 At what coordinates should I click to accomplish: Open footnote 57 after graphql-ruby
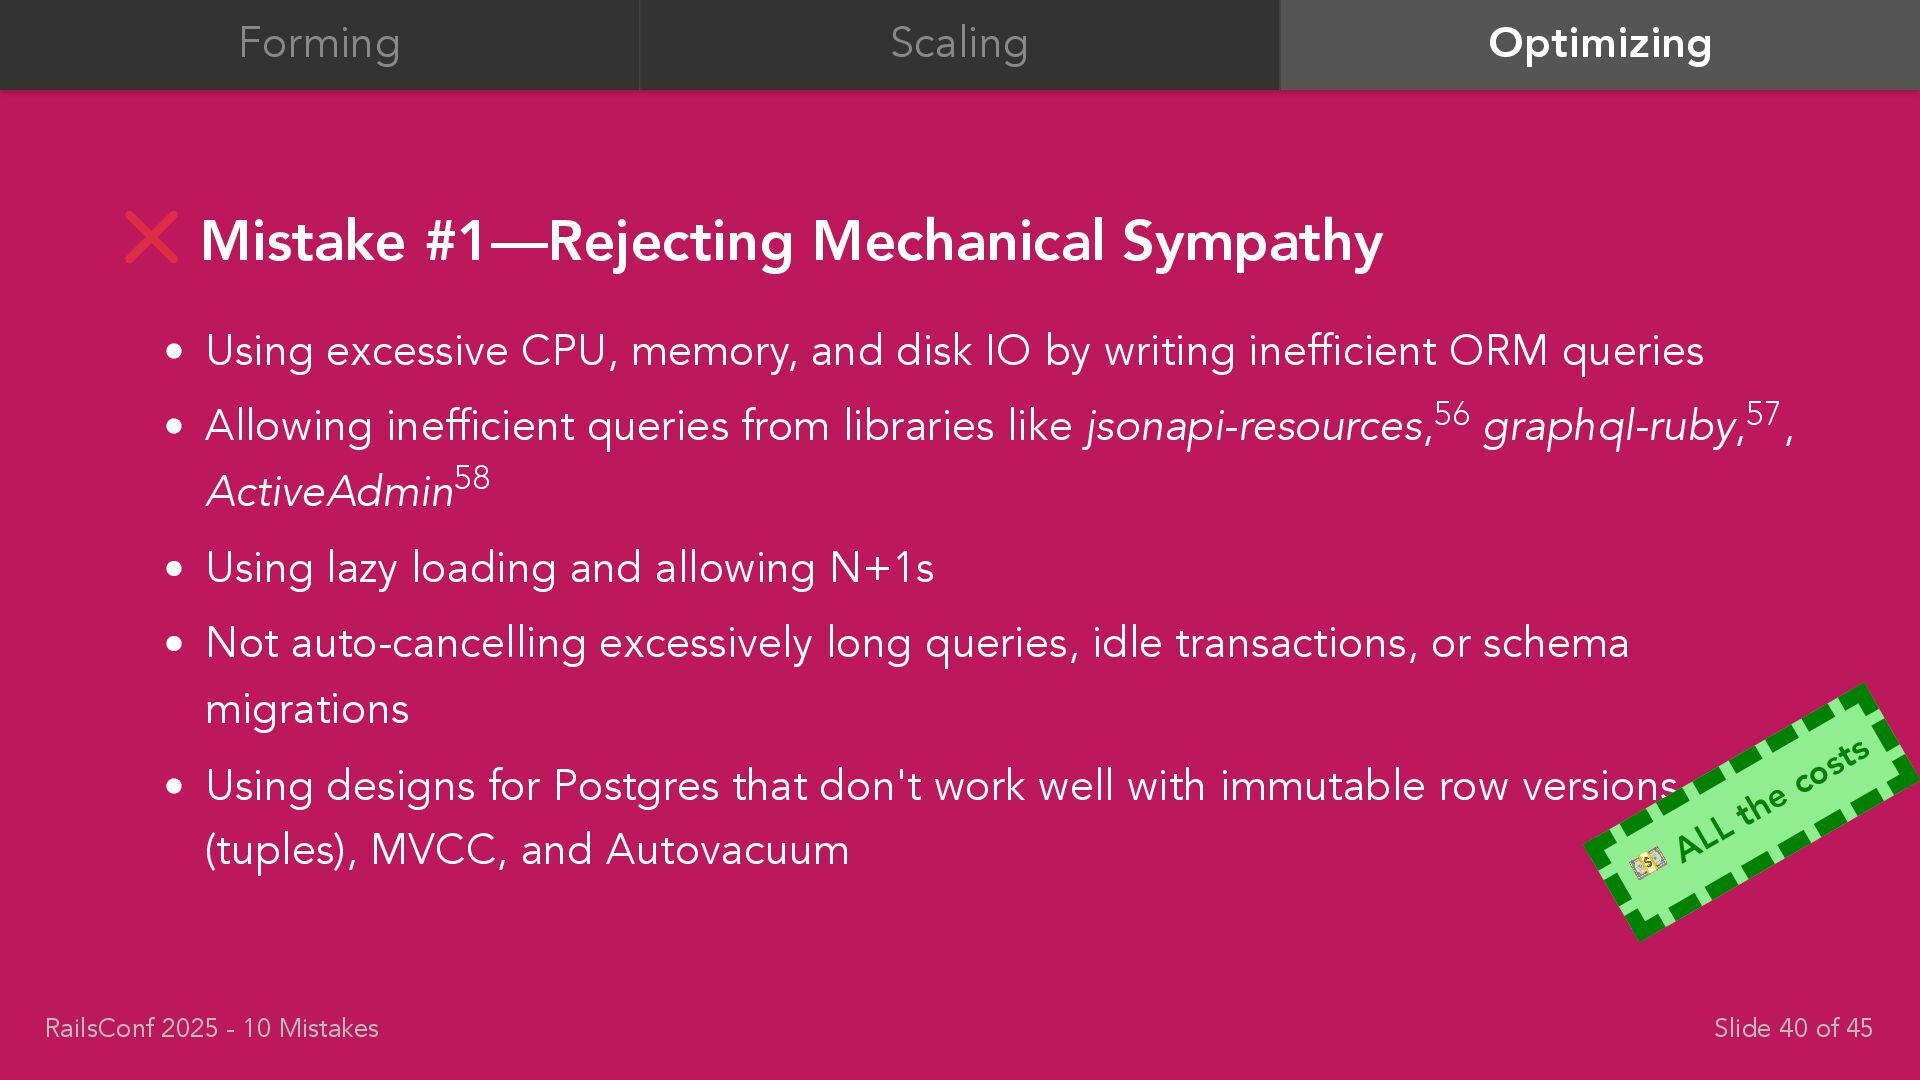pos(1763,413)
